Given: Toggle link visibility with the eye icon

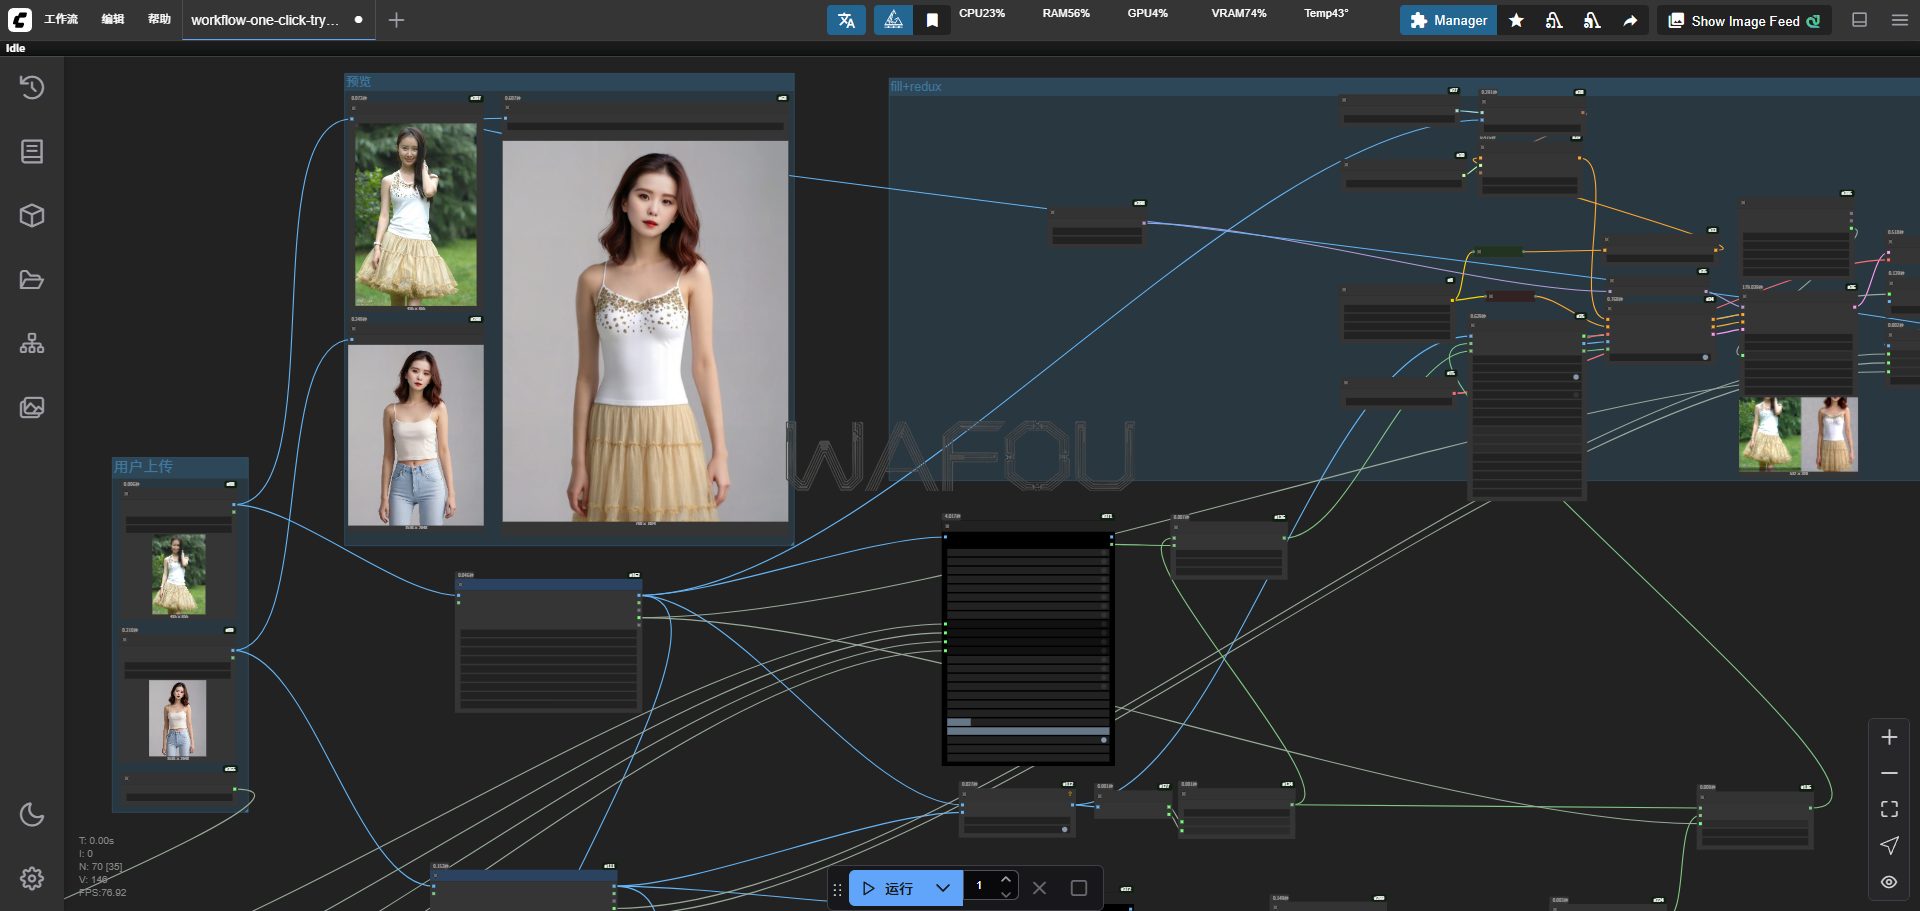Looking at the screenshot, I should click(1889, 881).
